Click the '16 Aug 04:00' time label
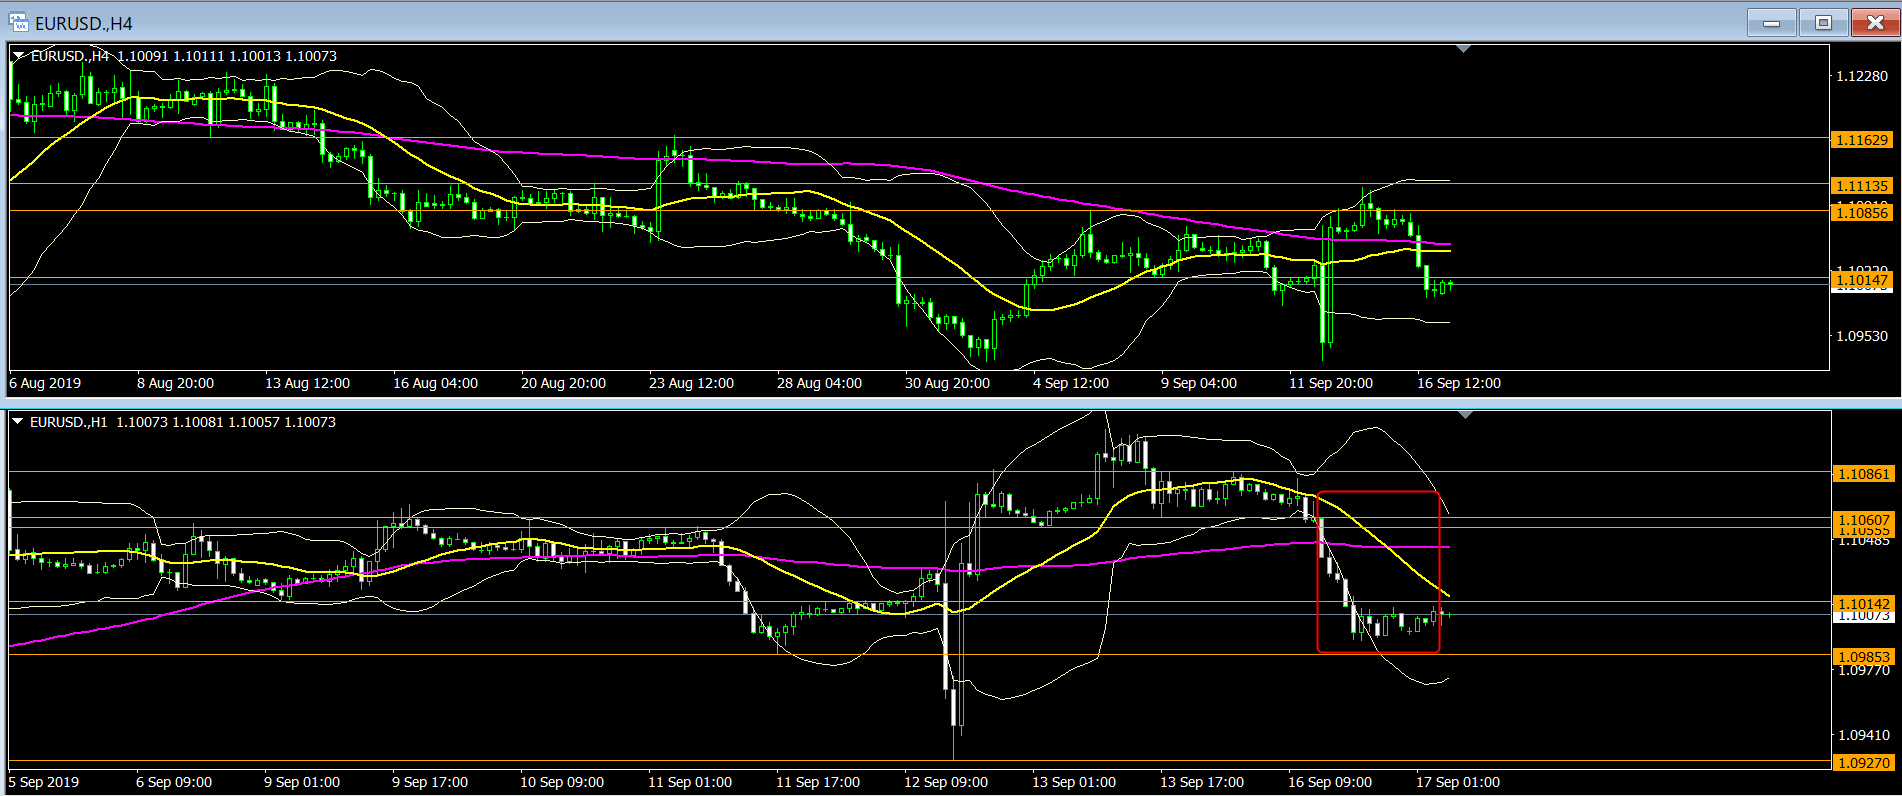The width and height of the screenshot is (1902, 796). click(435, 383)
